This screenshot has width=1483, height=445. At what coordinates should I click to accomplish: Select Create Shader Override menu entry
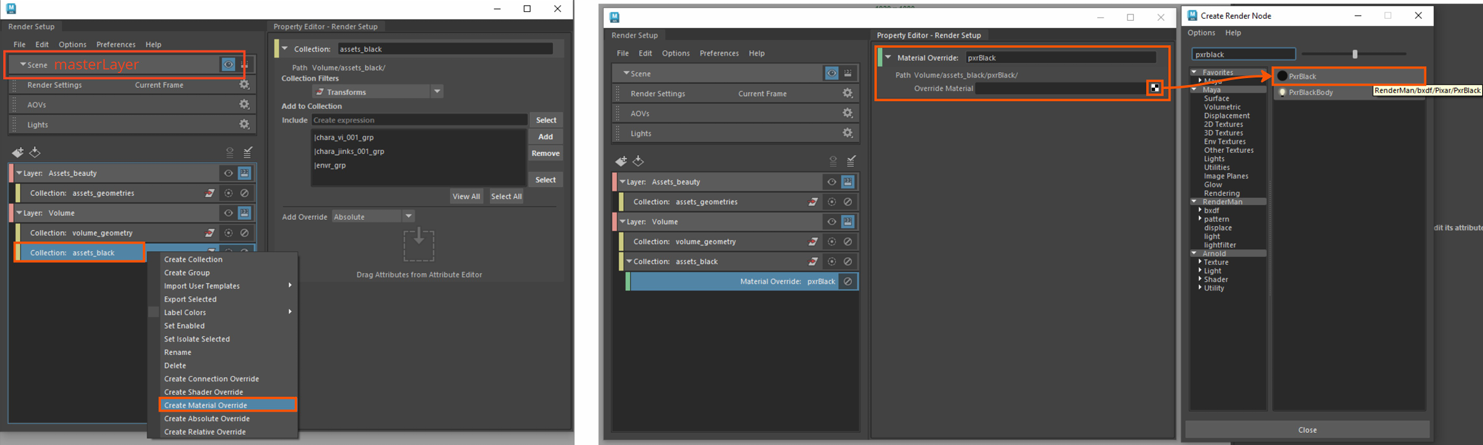(203, 392)
